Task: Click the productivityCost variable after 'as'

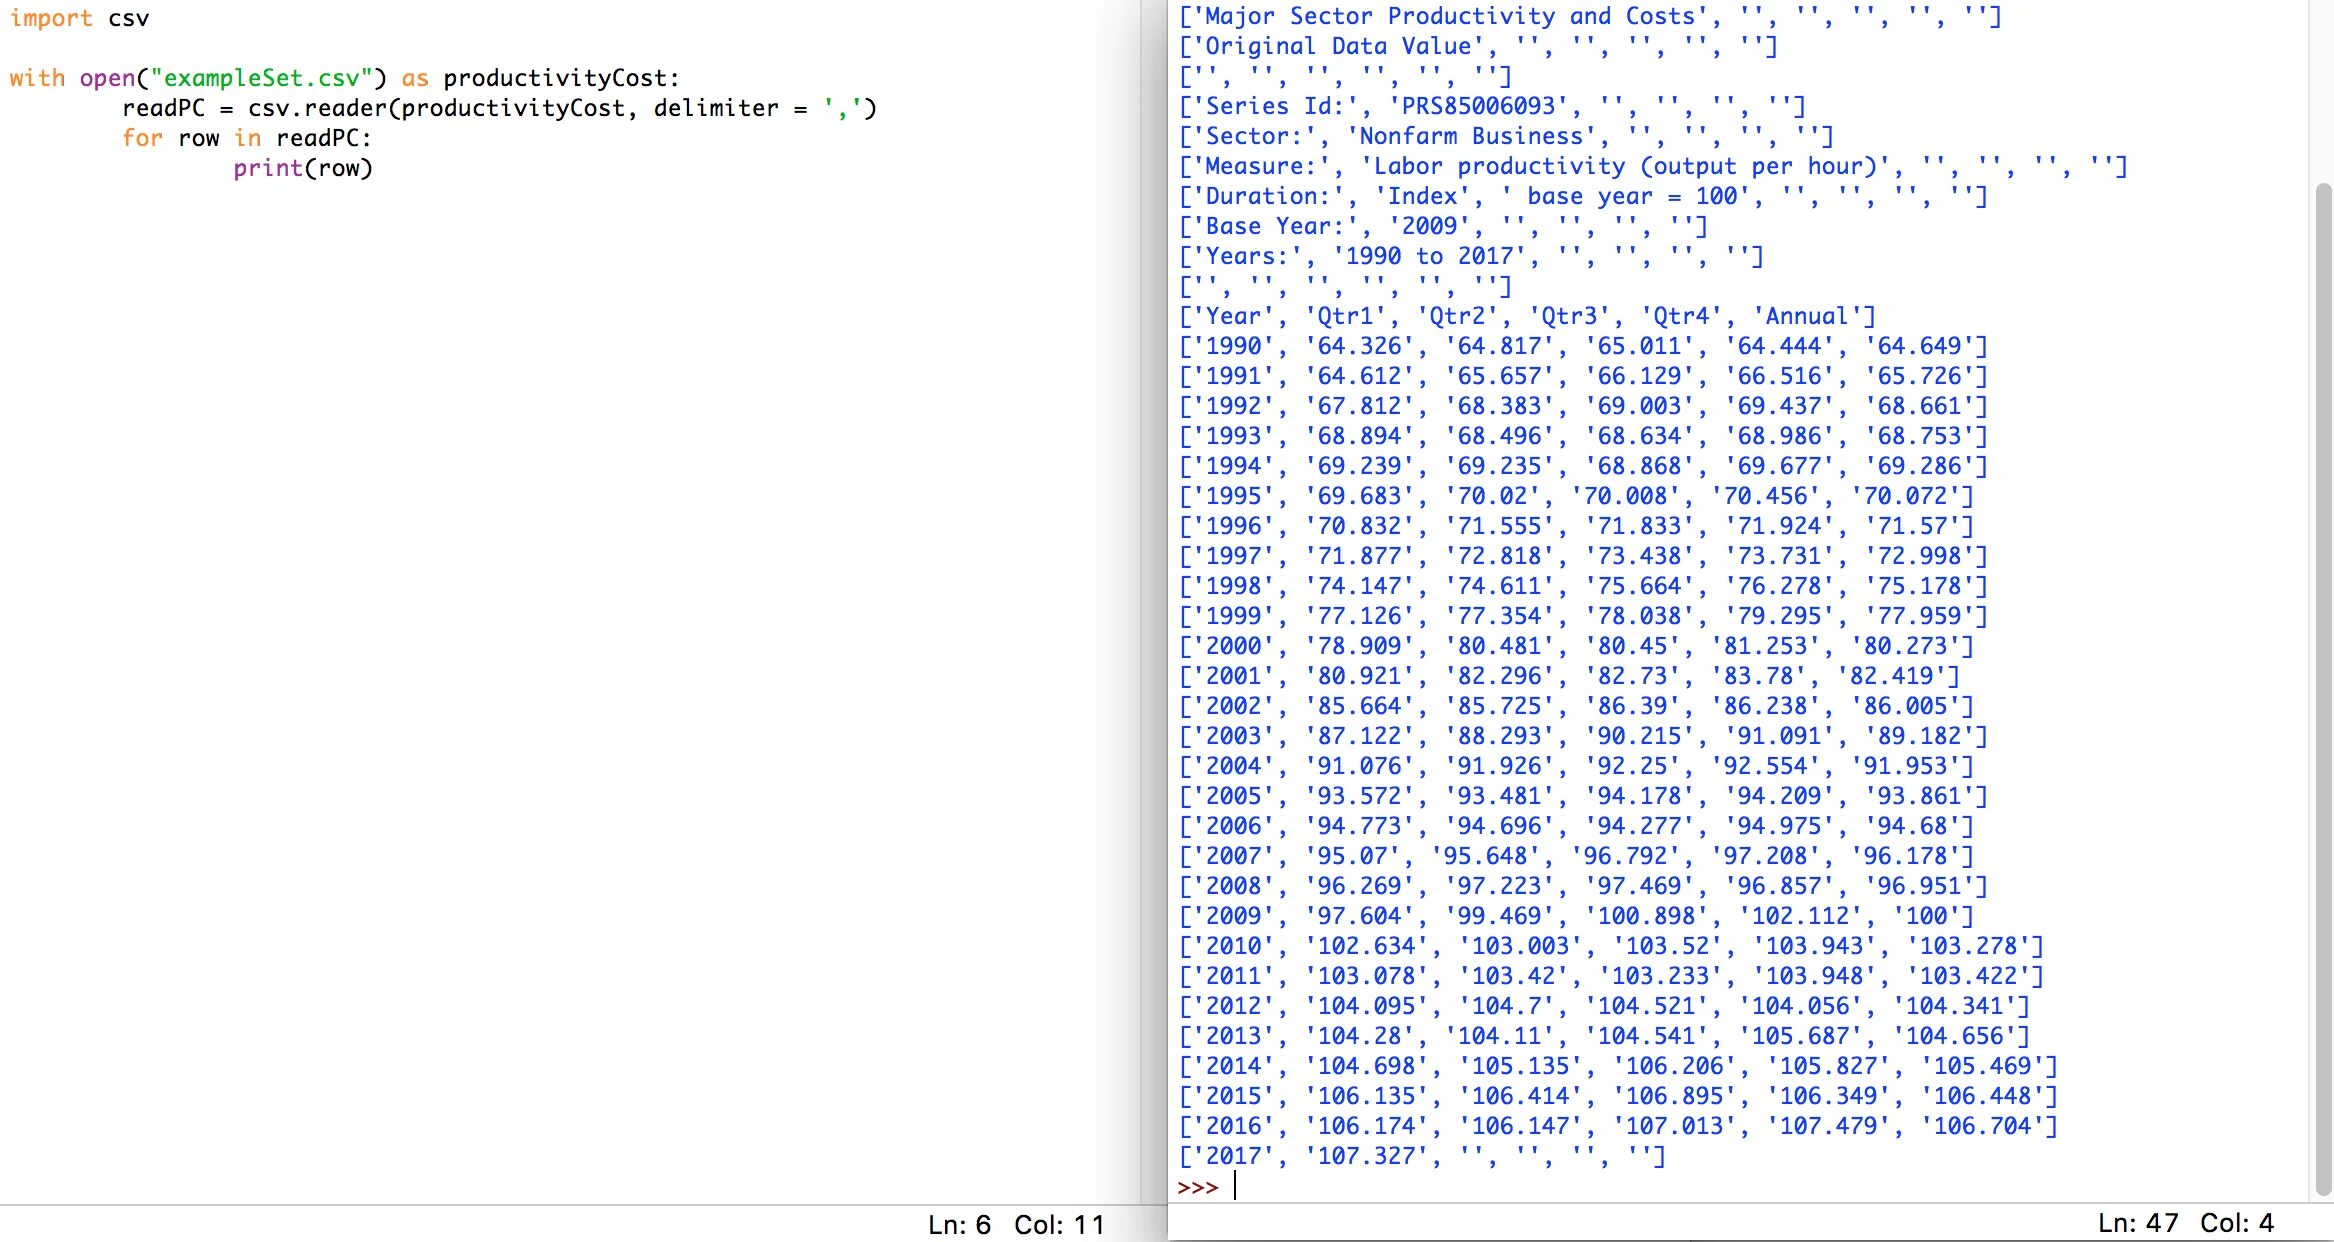Action: point(555,78)
